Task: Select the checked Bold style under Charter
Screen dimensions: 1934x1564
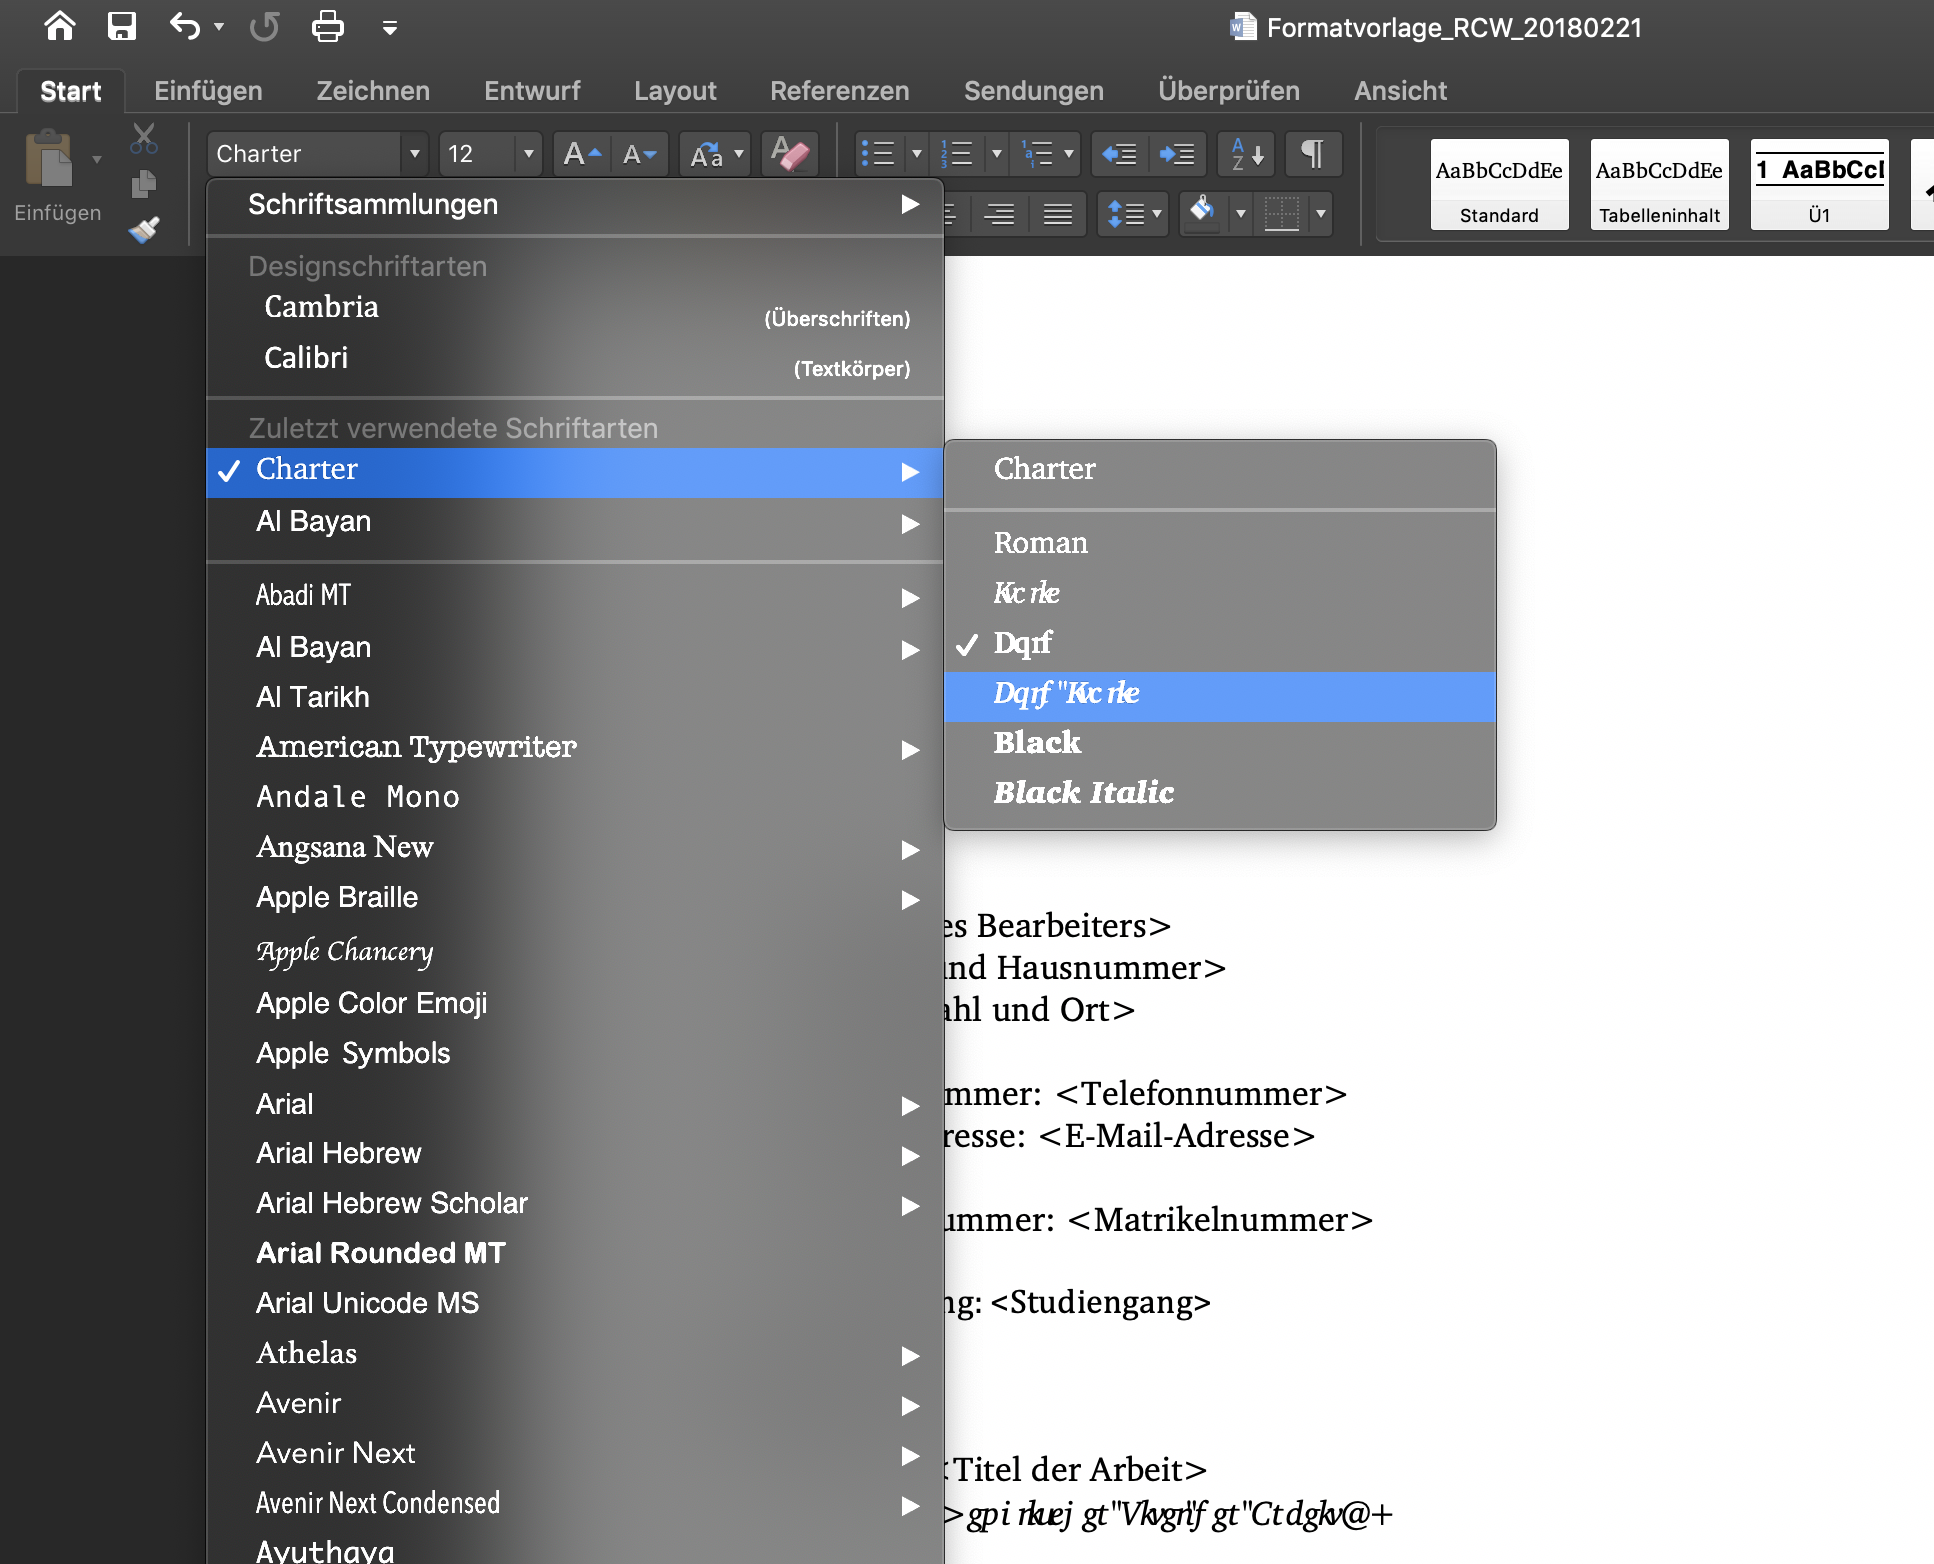Action: click(1023, 643)
